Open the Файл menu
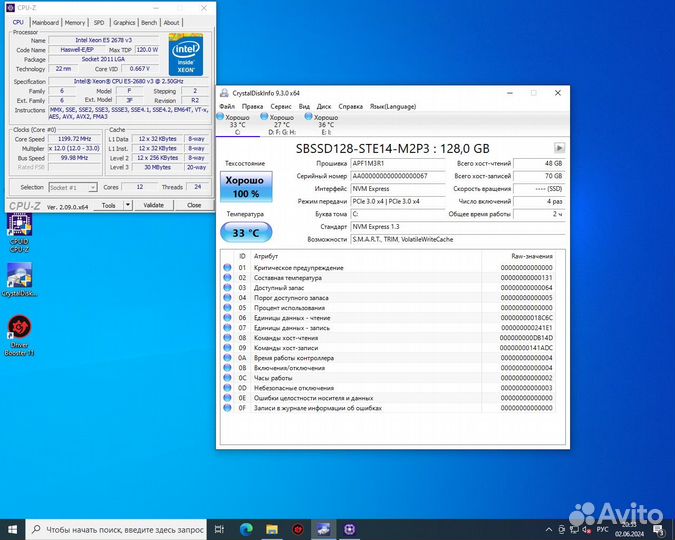 [x=227, y=106]
